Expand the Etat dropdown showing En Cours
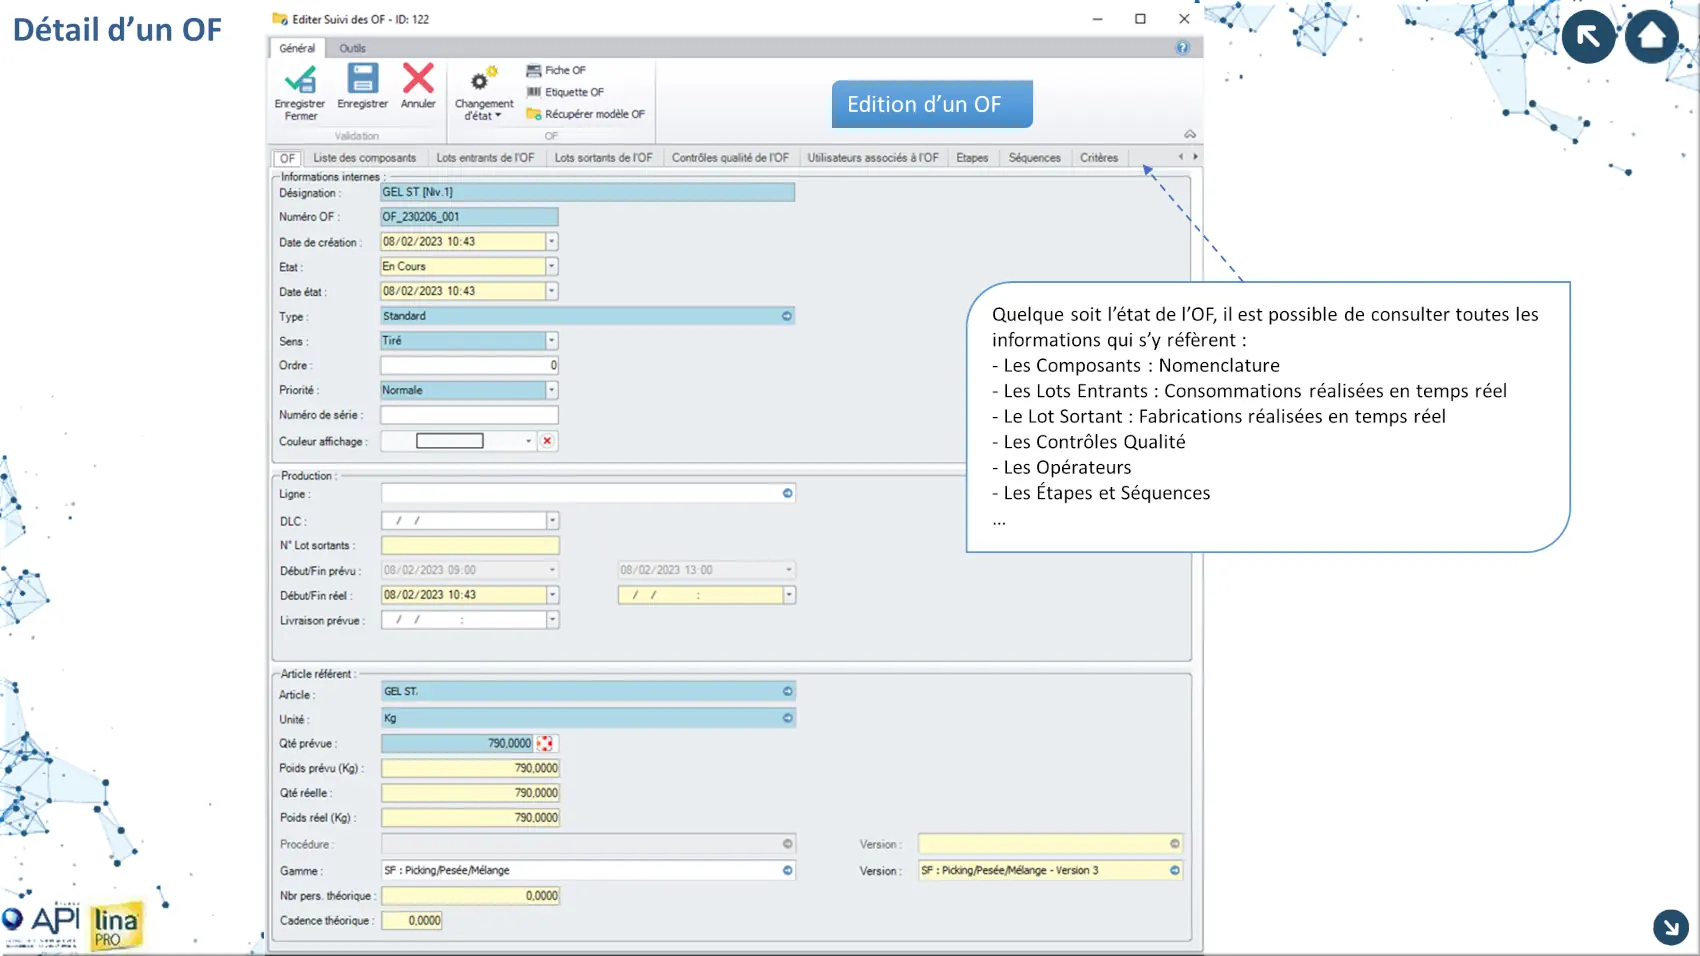 point(551,267)
